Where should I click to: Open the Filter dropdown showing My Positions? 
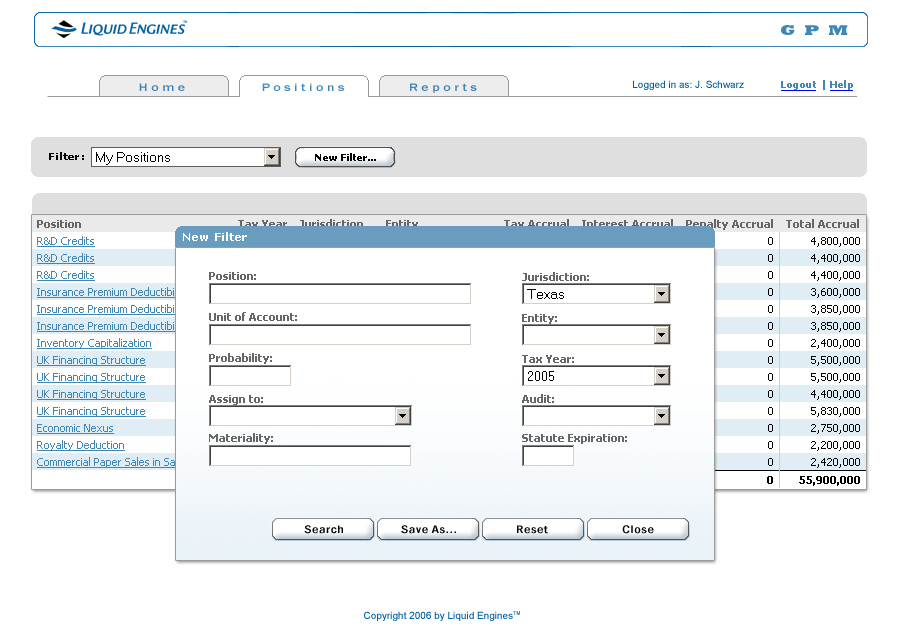coord(270,156)
